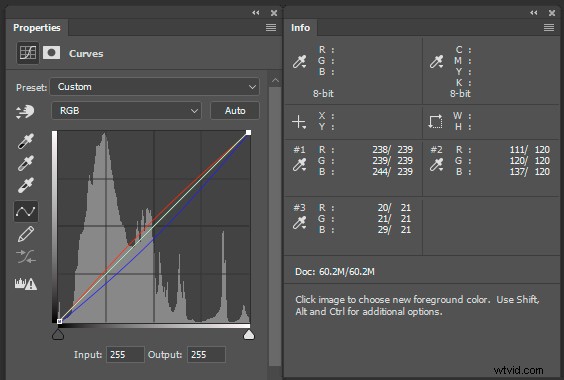The width and height of the screenshot is (564, 380).
Task: Click the Doc: 60.2M/60.2M readout
Action: tap(335, 272)
